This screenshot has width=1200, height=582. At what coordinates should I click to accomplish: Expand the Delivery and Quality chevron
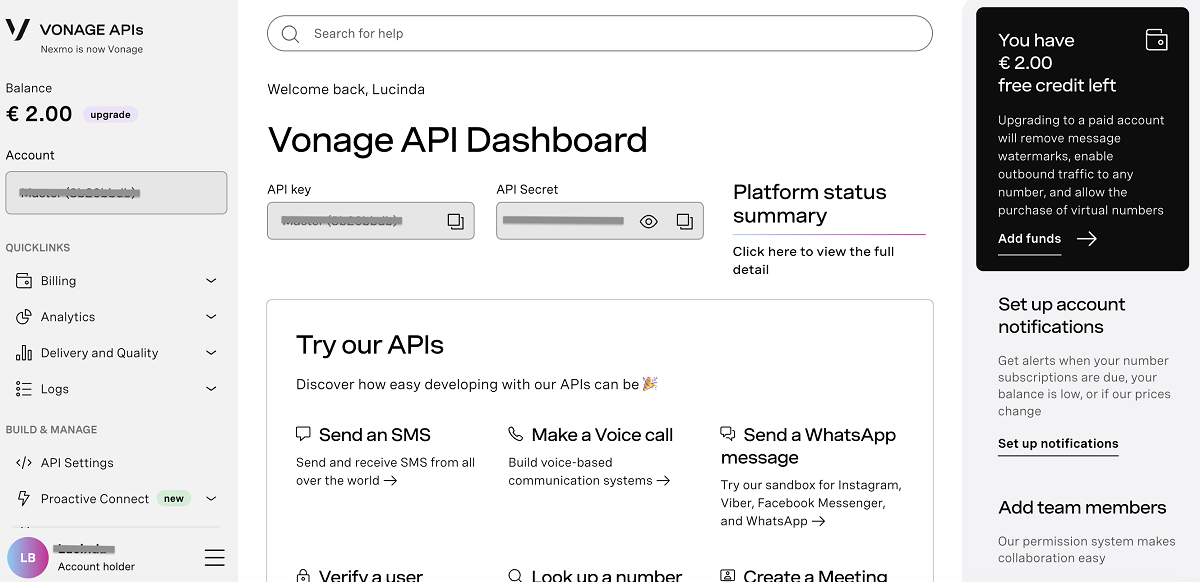point(211,353)
